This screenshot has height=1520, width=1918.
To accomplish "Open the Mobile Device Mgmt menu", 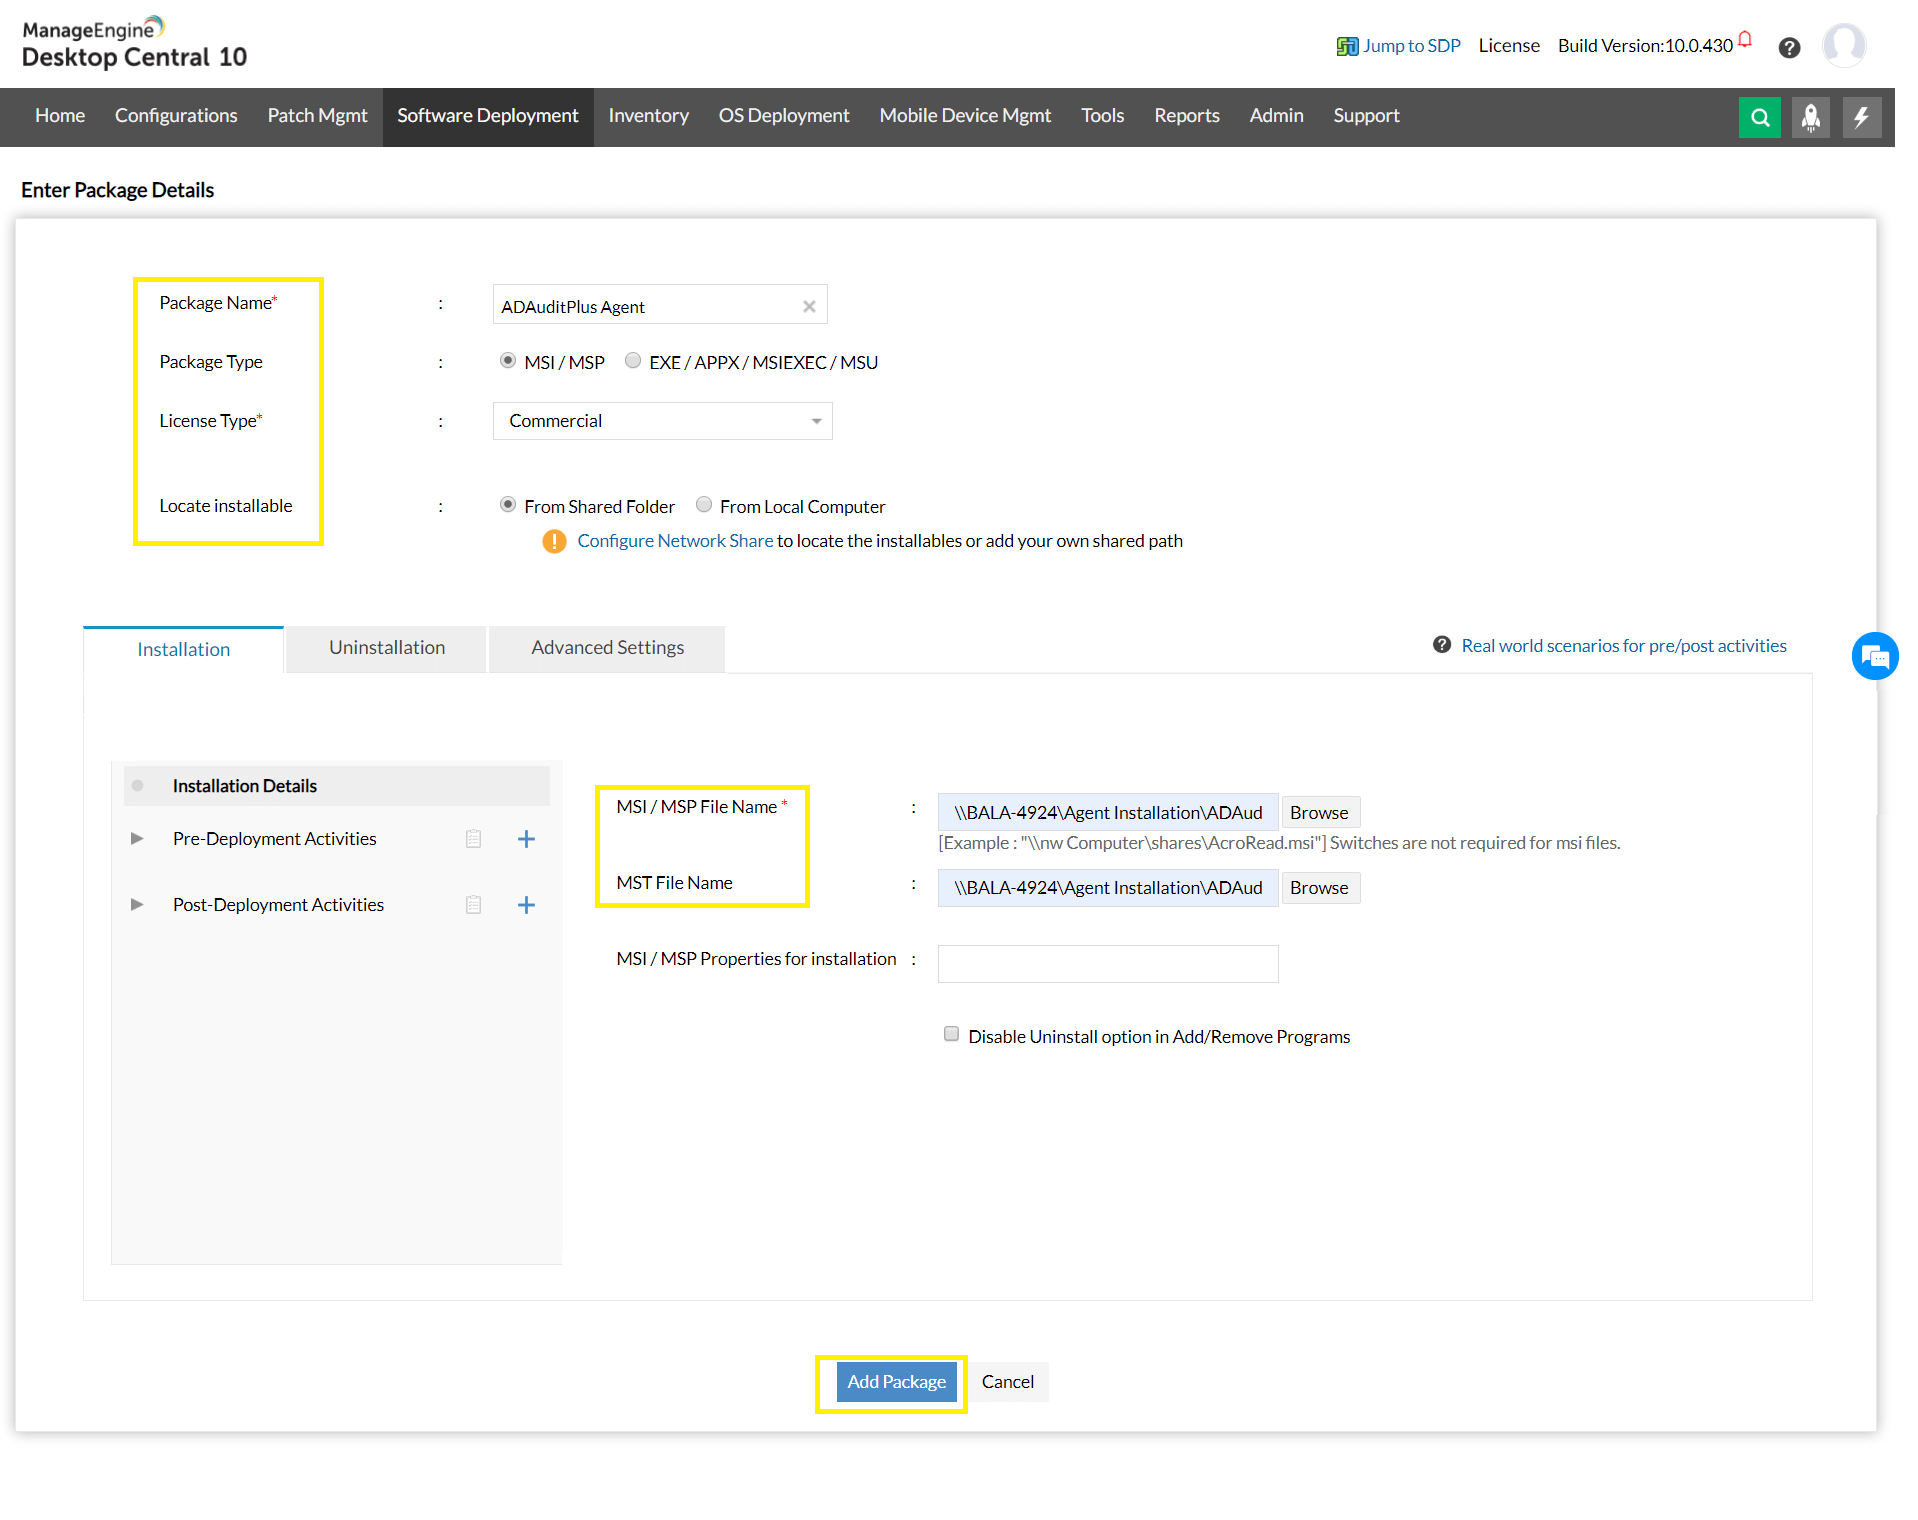I will pyautogui.click(x=964, y=116).
